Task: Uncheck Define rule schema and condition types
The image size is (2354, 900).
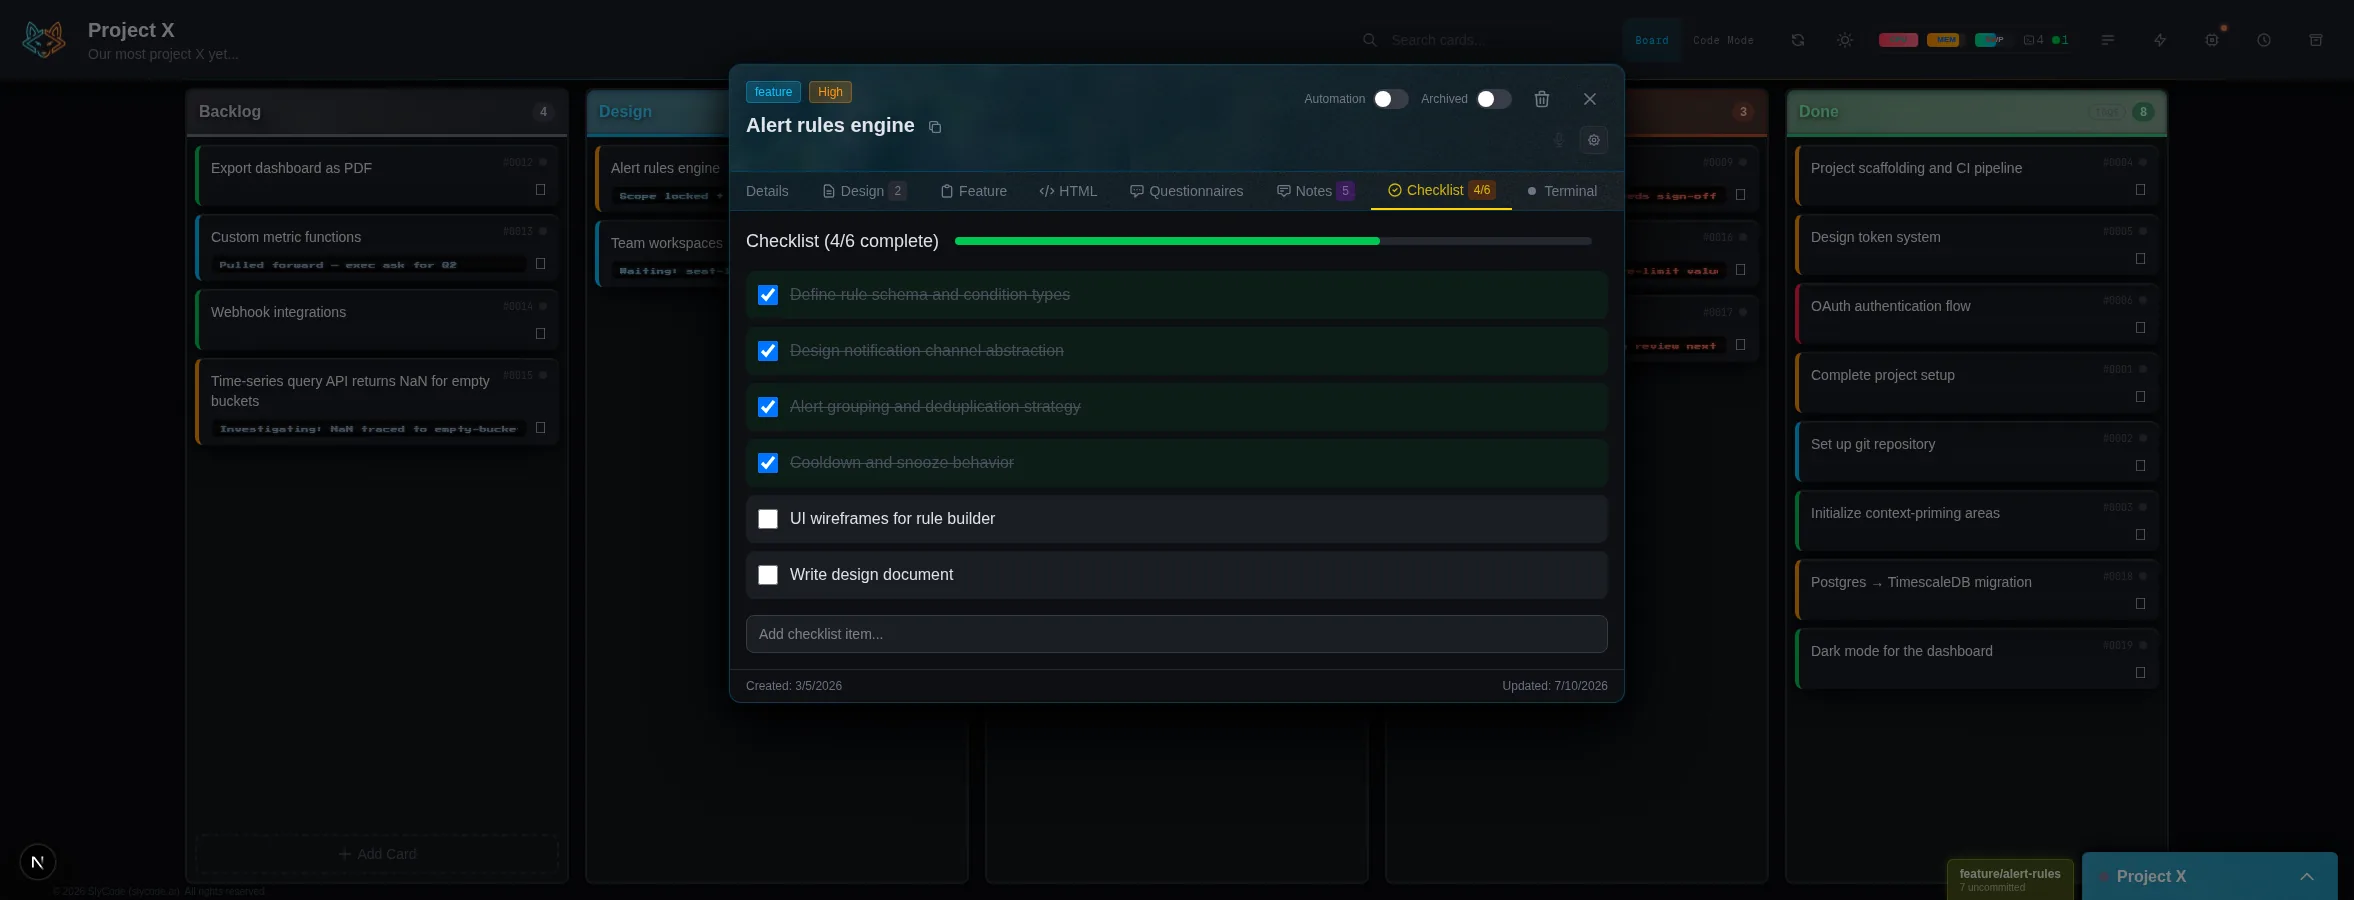Action: coord(768,295)
